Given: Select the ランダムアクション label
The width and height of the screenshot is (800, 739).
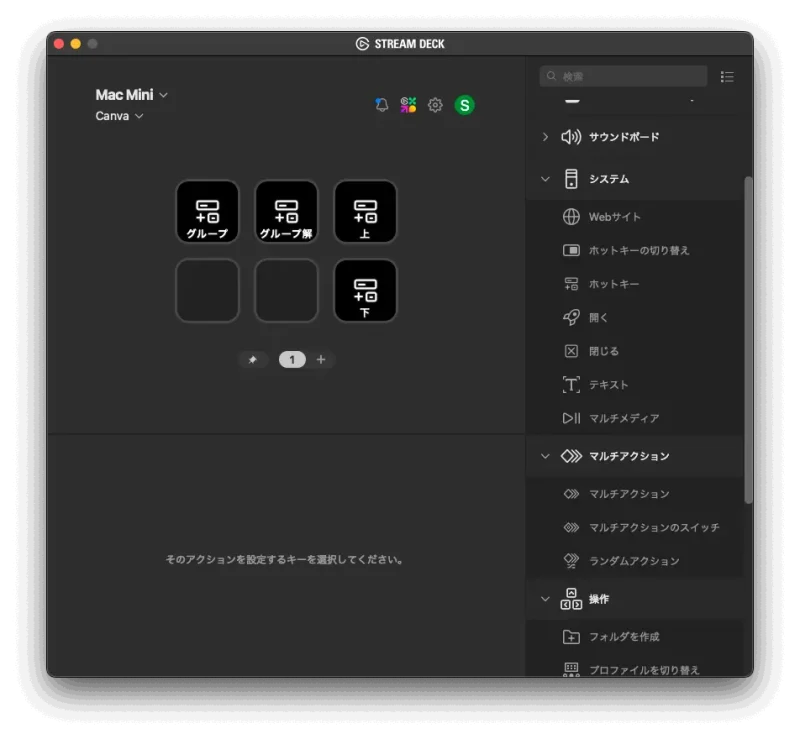Looking at the screenshot, I should coord(634,561).
